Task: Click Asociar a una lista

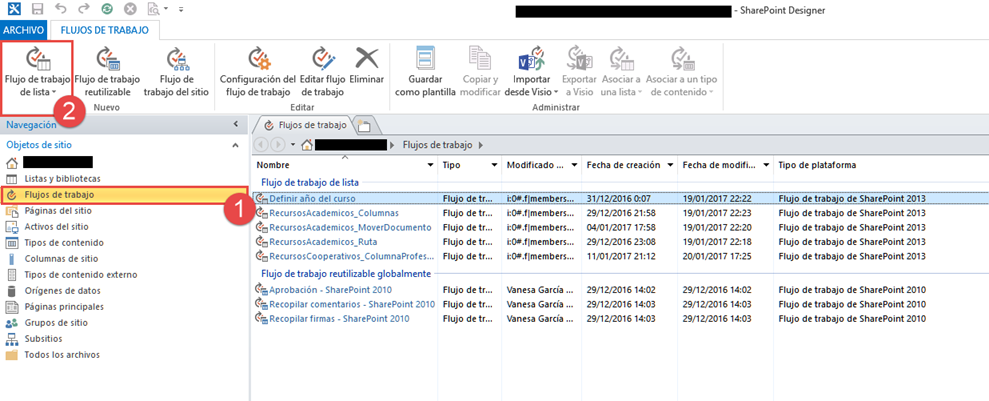Action: coord(621,71)
